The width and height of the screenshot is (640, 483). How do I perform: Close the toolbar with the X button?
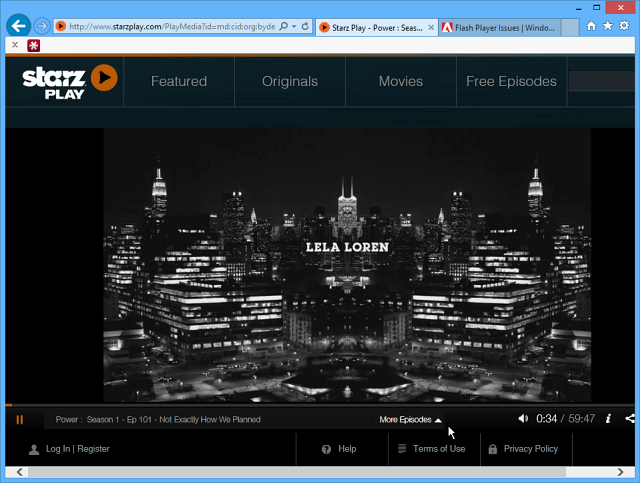coord(15,45)
